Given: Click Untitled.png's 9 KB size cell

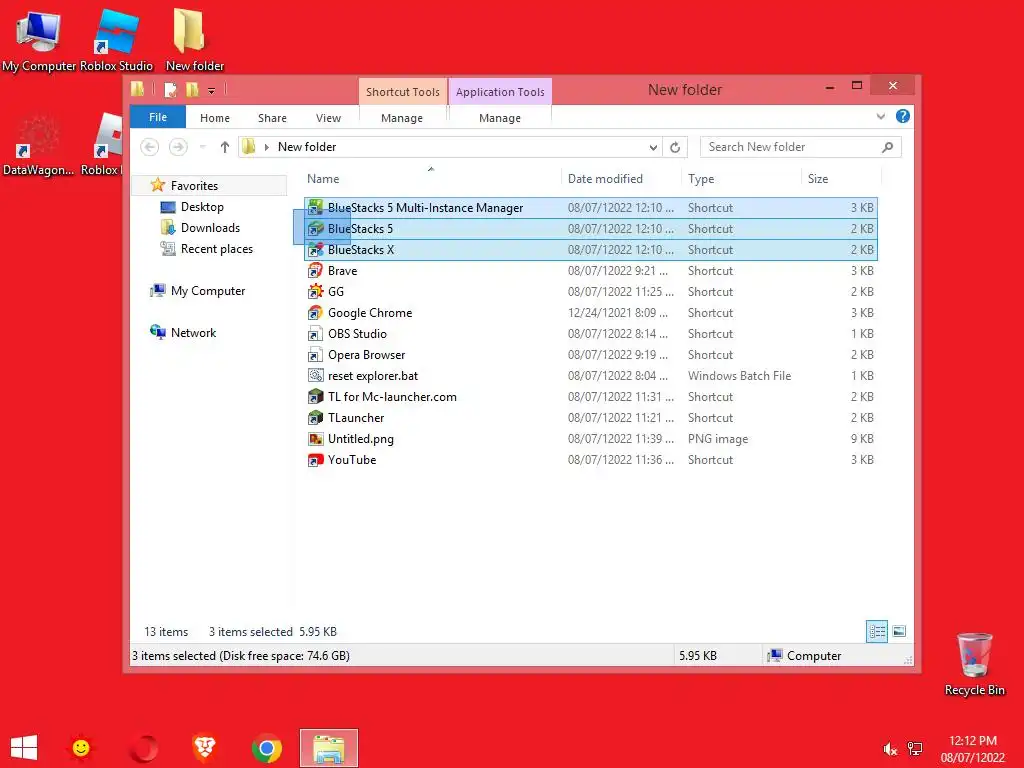Looking at the screenshot, I should click(862, 439).
